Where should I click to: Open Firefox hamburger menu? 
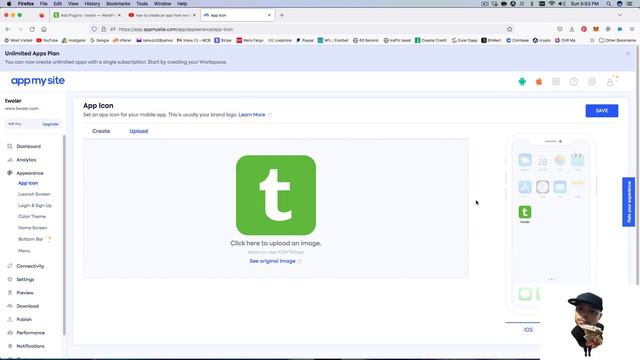pos(632,29)
